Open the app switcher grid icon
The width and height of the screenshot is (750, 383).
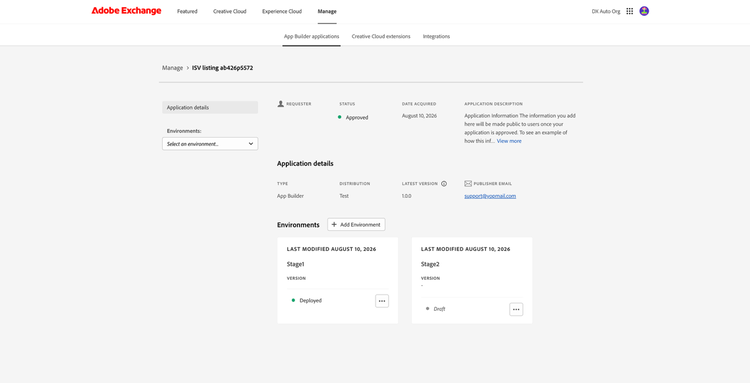pyautogui.click(x=629, y=11)
